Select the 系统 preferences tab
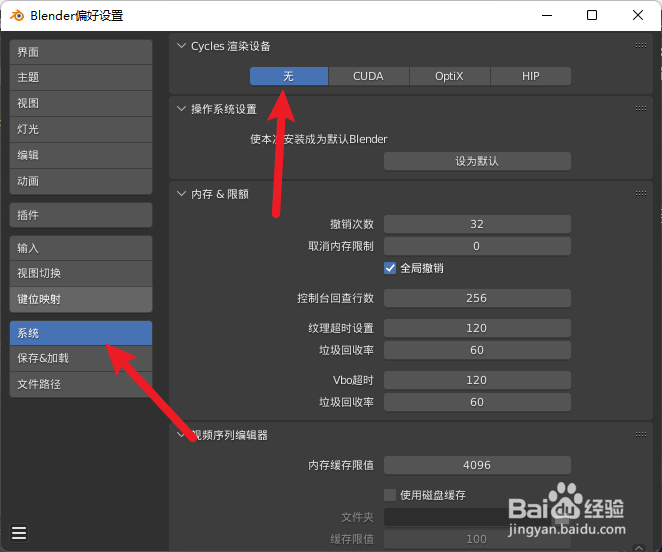The height and width of the screenshot is (552, 662). pos(81,333)
